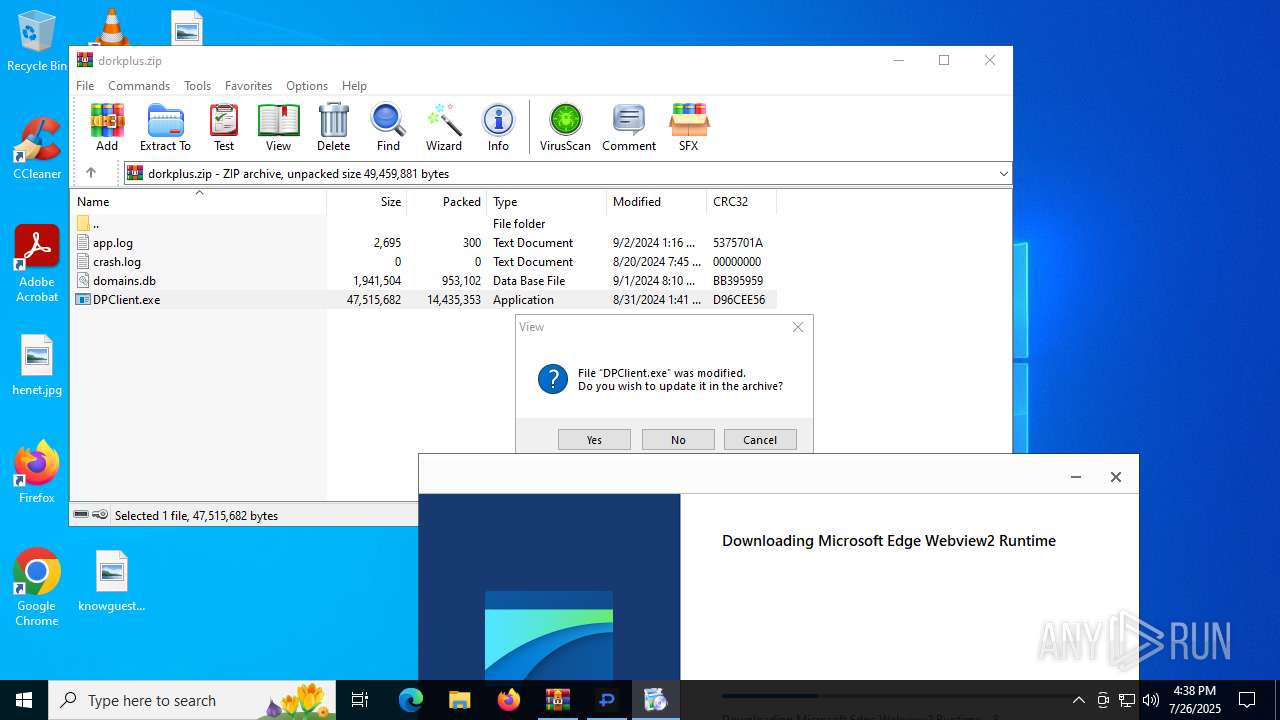Select the crash.log file row
The image size is (1280, 720).
pos(424,262)
